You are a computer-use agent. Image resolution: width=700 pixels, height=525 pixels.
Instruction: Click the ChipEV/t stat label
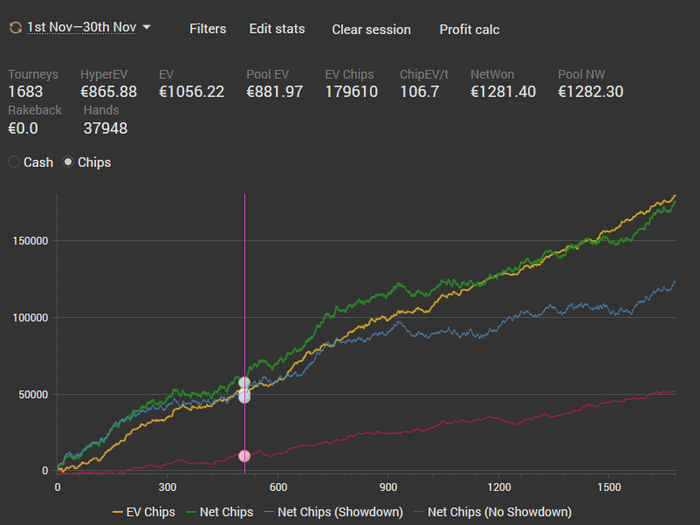[424, 74]
